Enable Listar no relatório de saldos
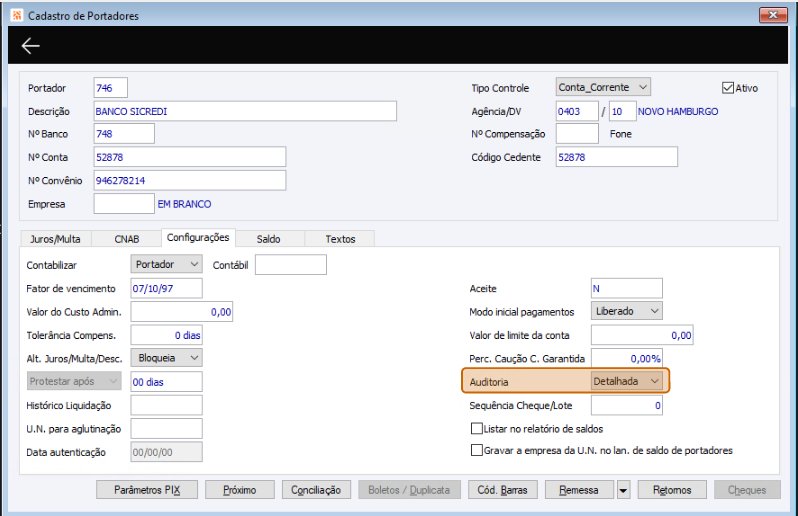The width and height of the screenshot is (798, 516). pos(477,428)
